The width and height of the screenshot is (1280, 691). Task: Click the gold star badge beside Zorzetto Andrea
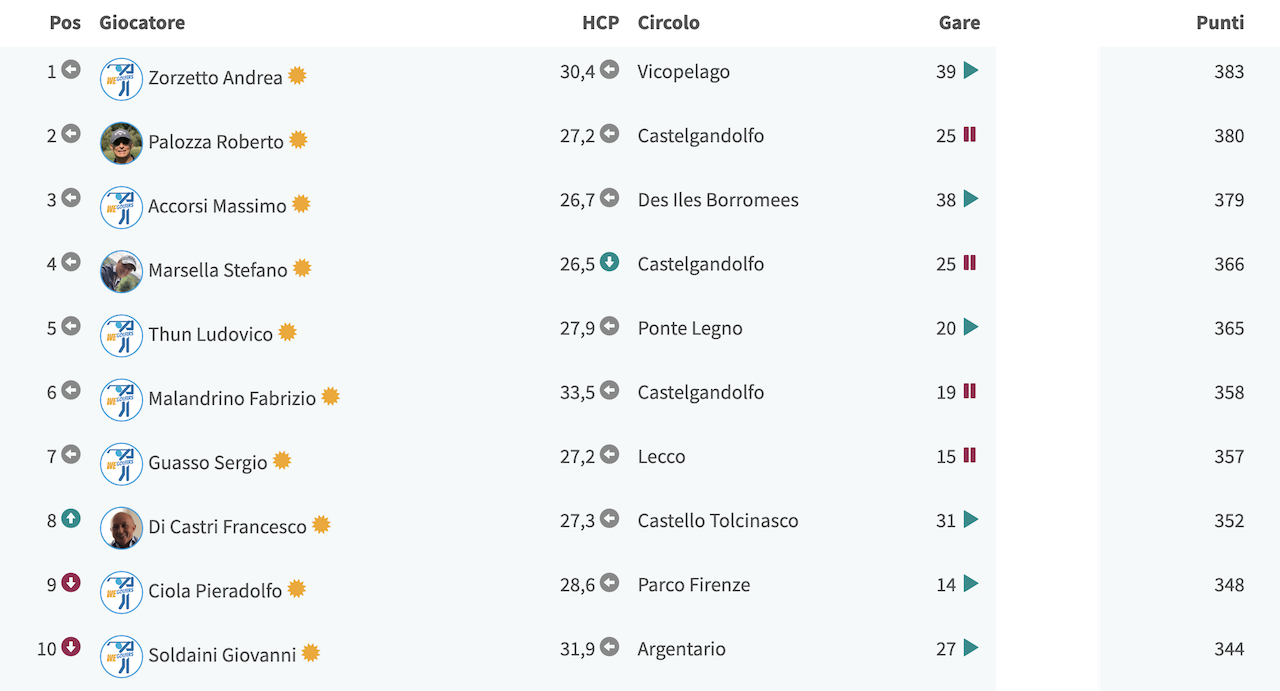coord(297,76)
